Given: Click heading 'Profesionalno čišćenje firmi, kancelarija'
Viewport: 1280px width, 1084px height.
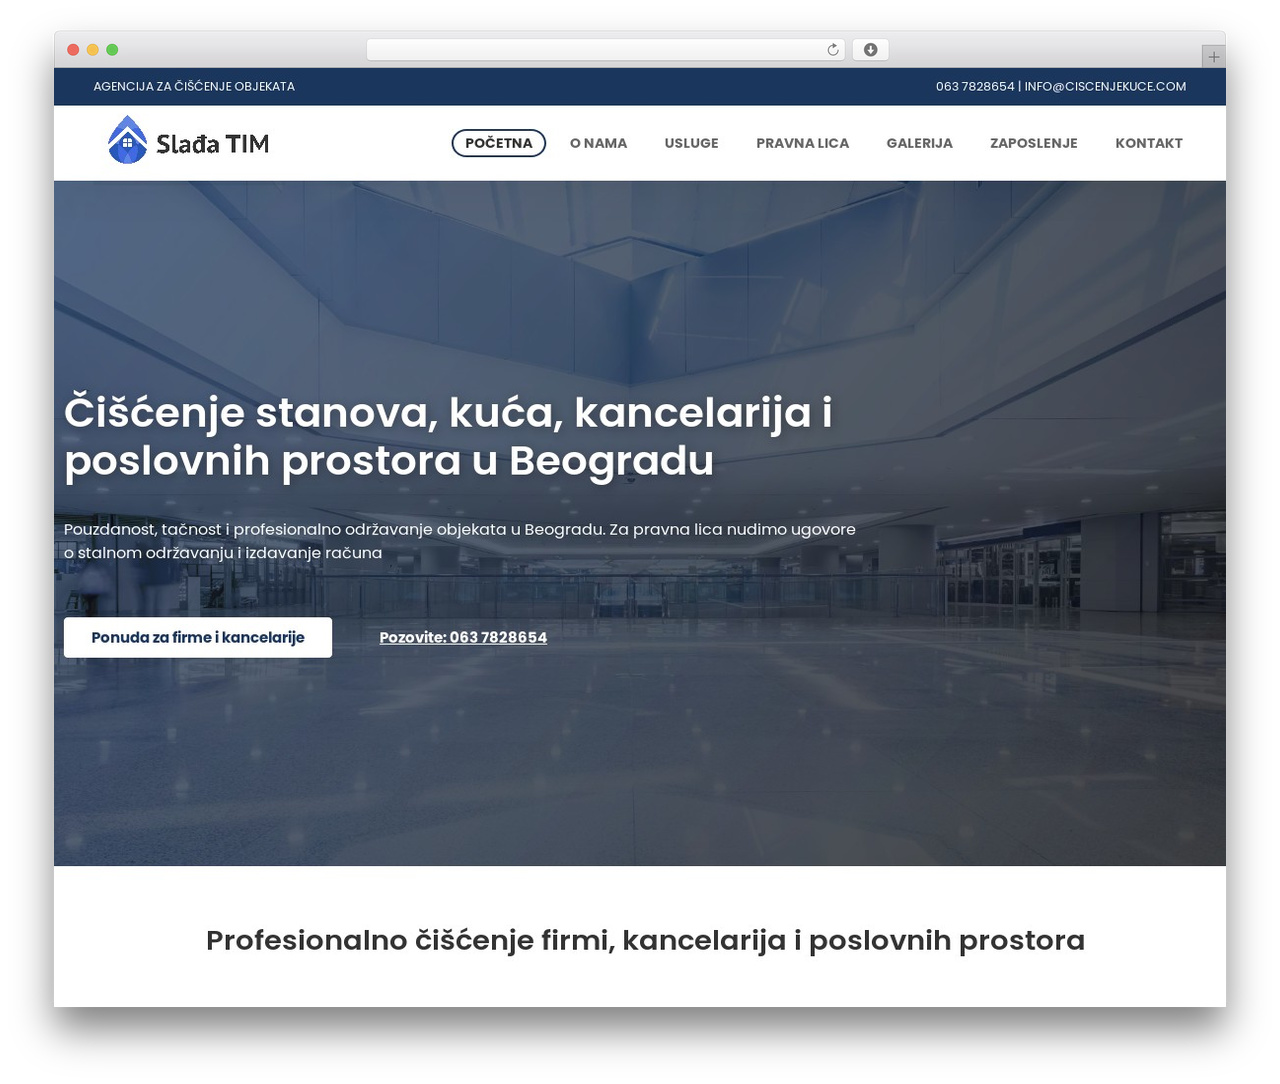Looking at the screenshot, I should (x=645, y=940).
